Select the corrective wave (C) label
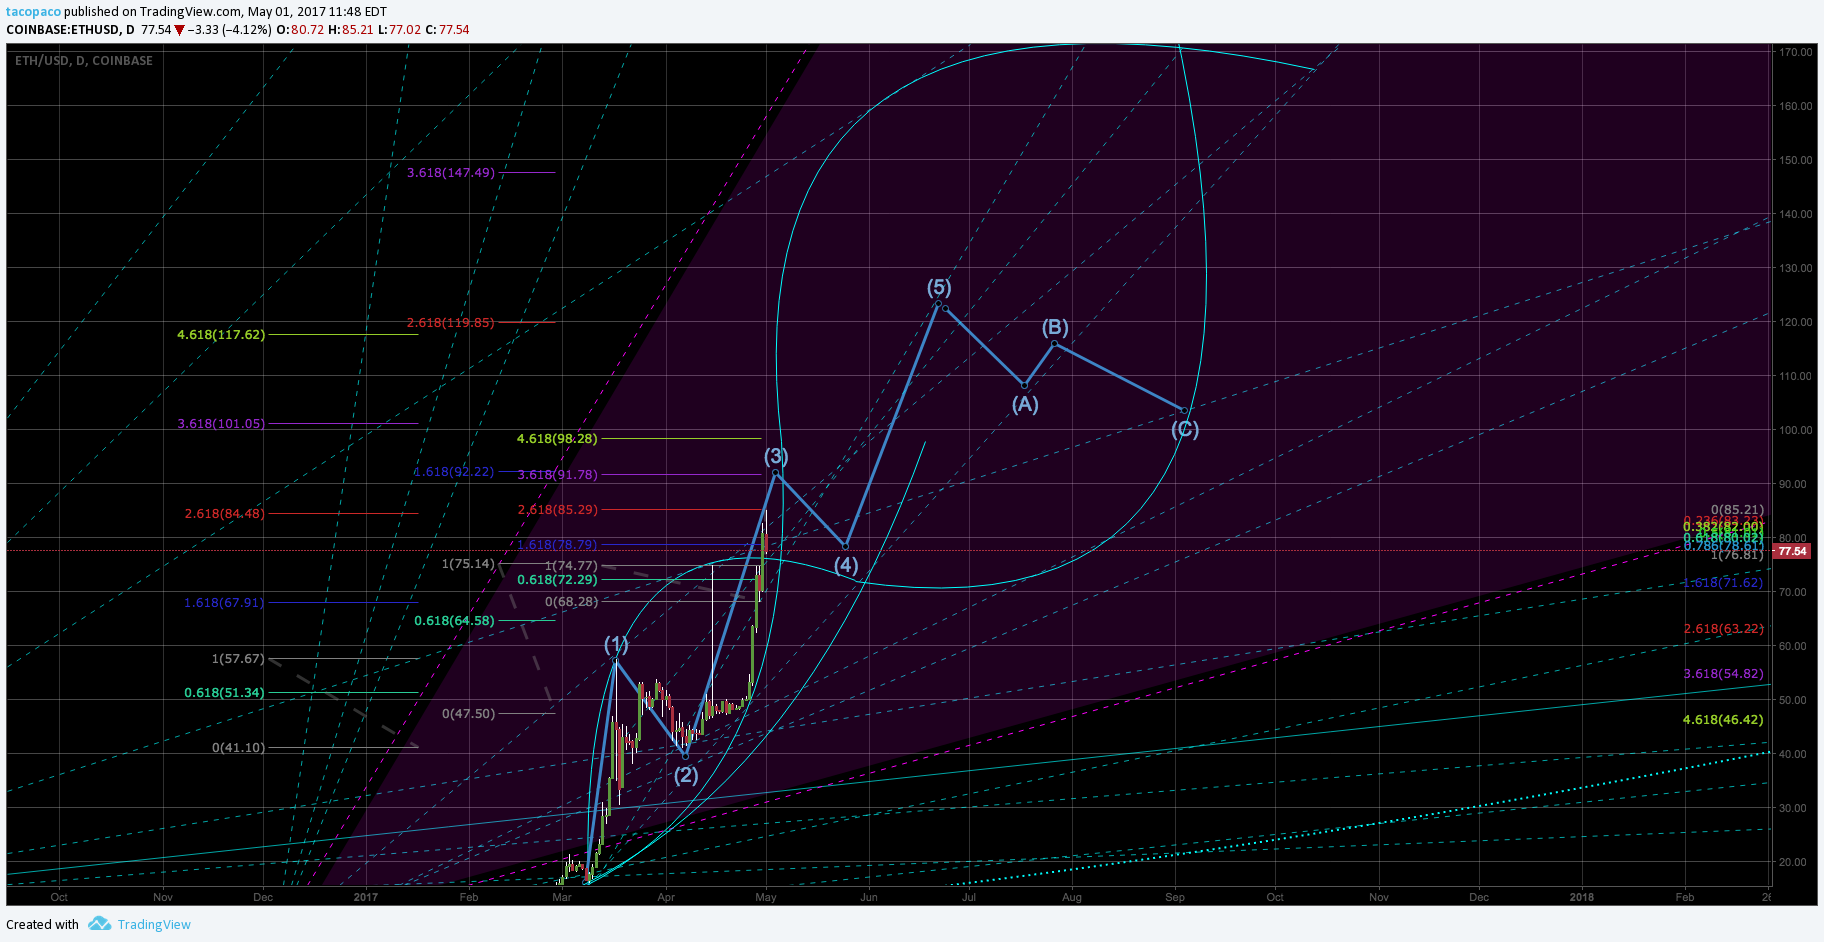 (1185, 429)
